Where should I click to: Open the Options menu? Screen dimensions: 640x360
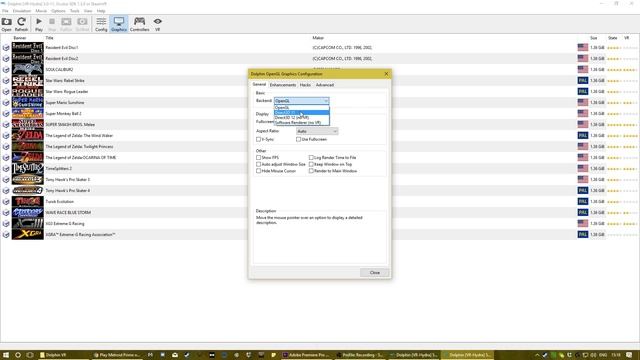58,11
